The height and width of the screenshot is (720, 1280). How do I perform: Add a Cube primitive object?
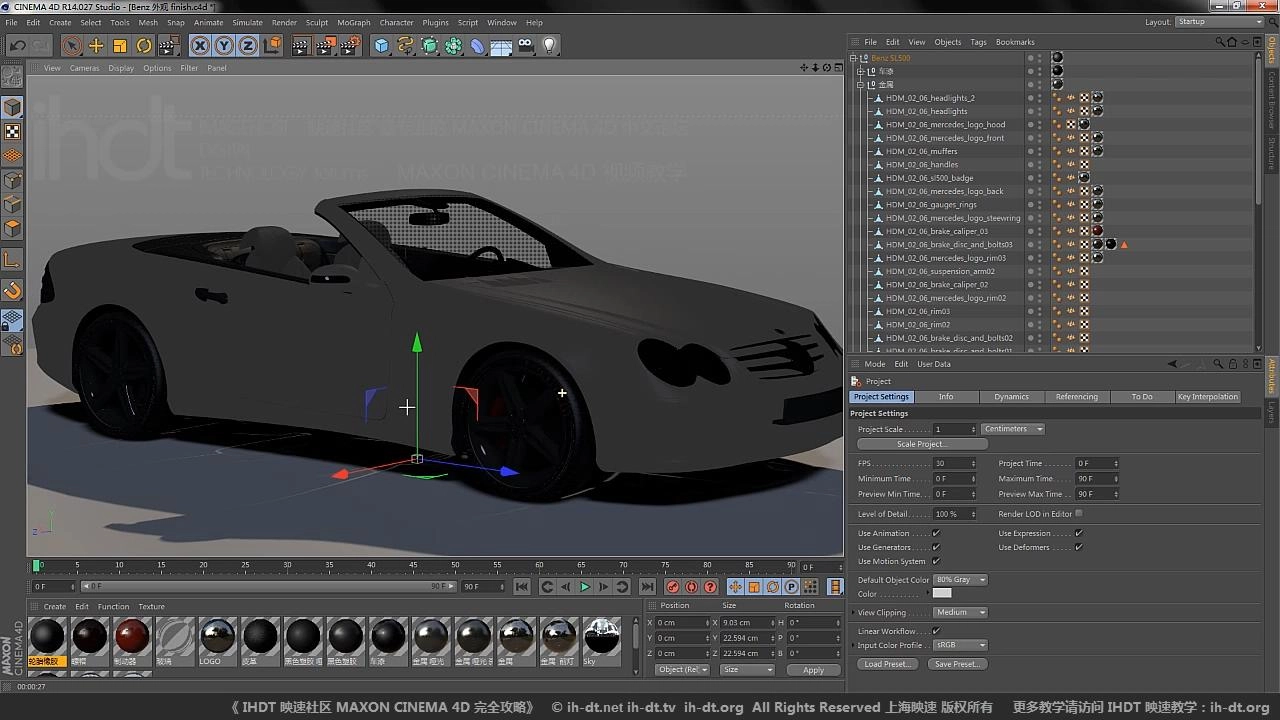[x=381, y=46]
